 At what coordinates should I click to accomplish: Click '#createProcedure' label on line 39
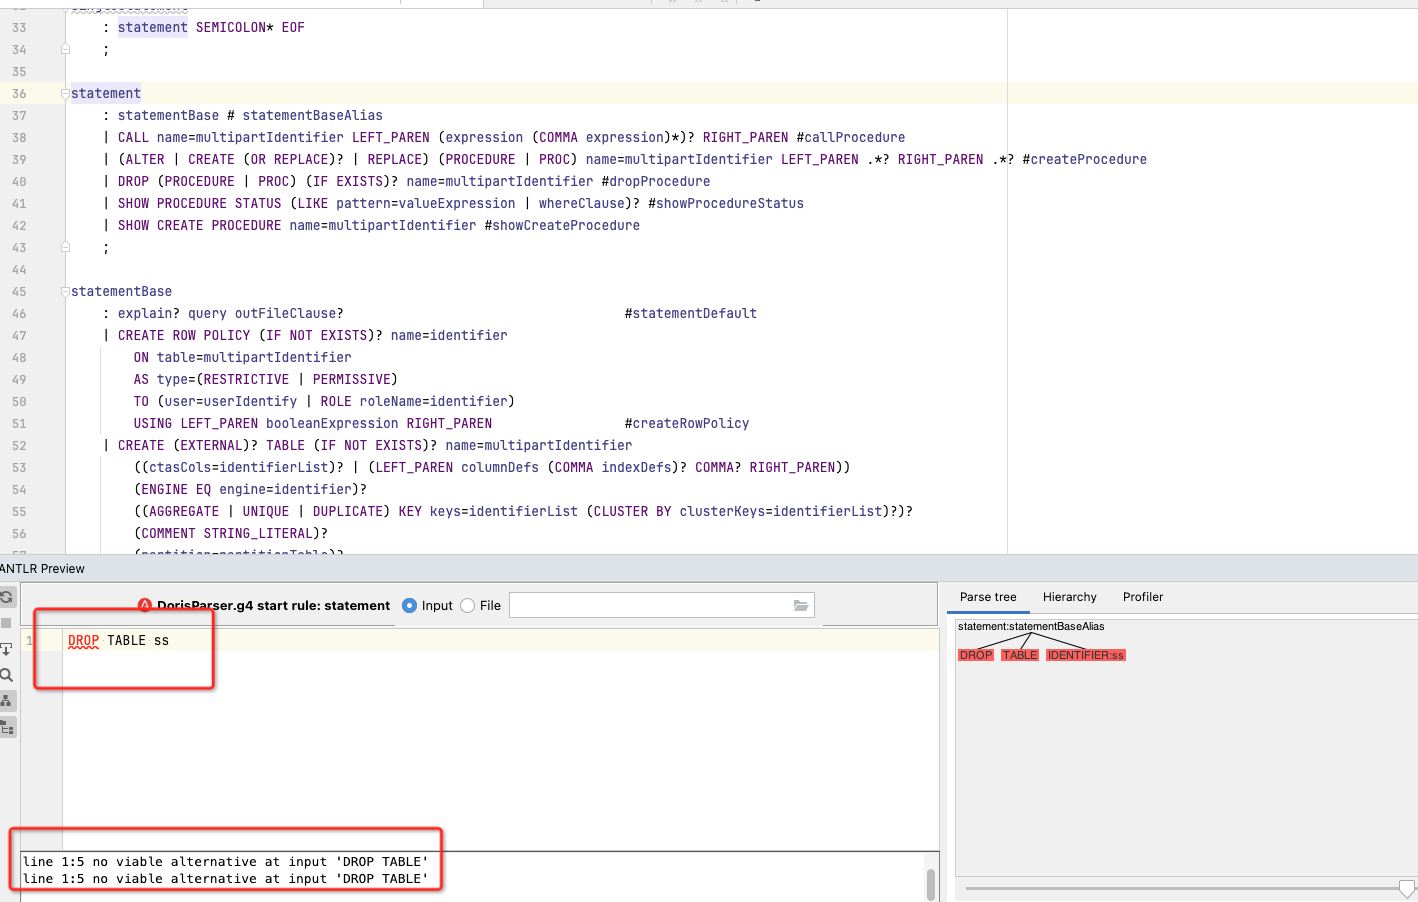tap(1085, 160)
